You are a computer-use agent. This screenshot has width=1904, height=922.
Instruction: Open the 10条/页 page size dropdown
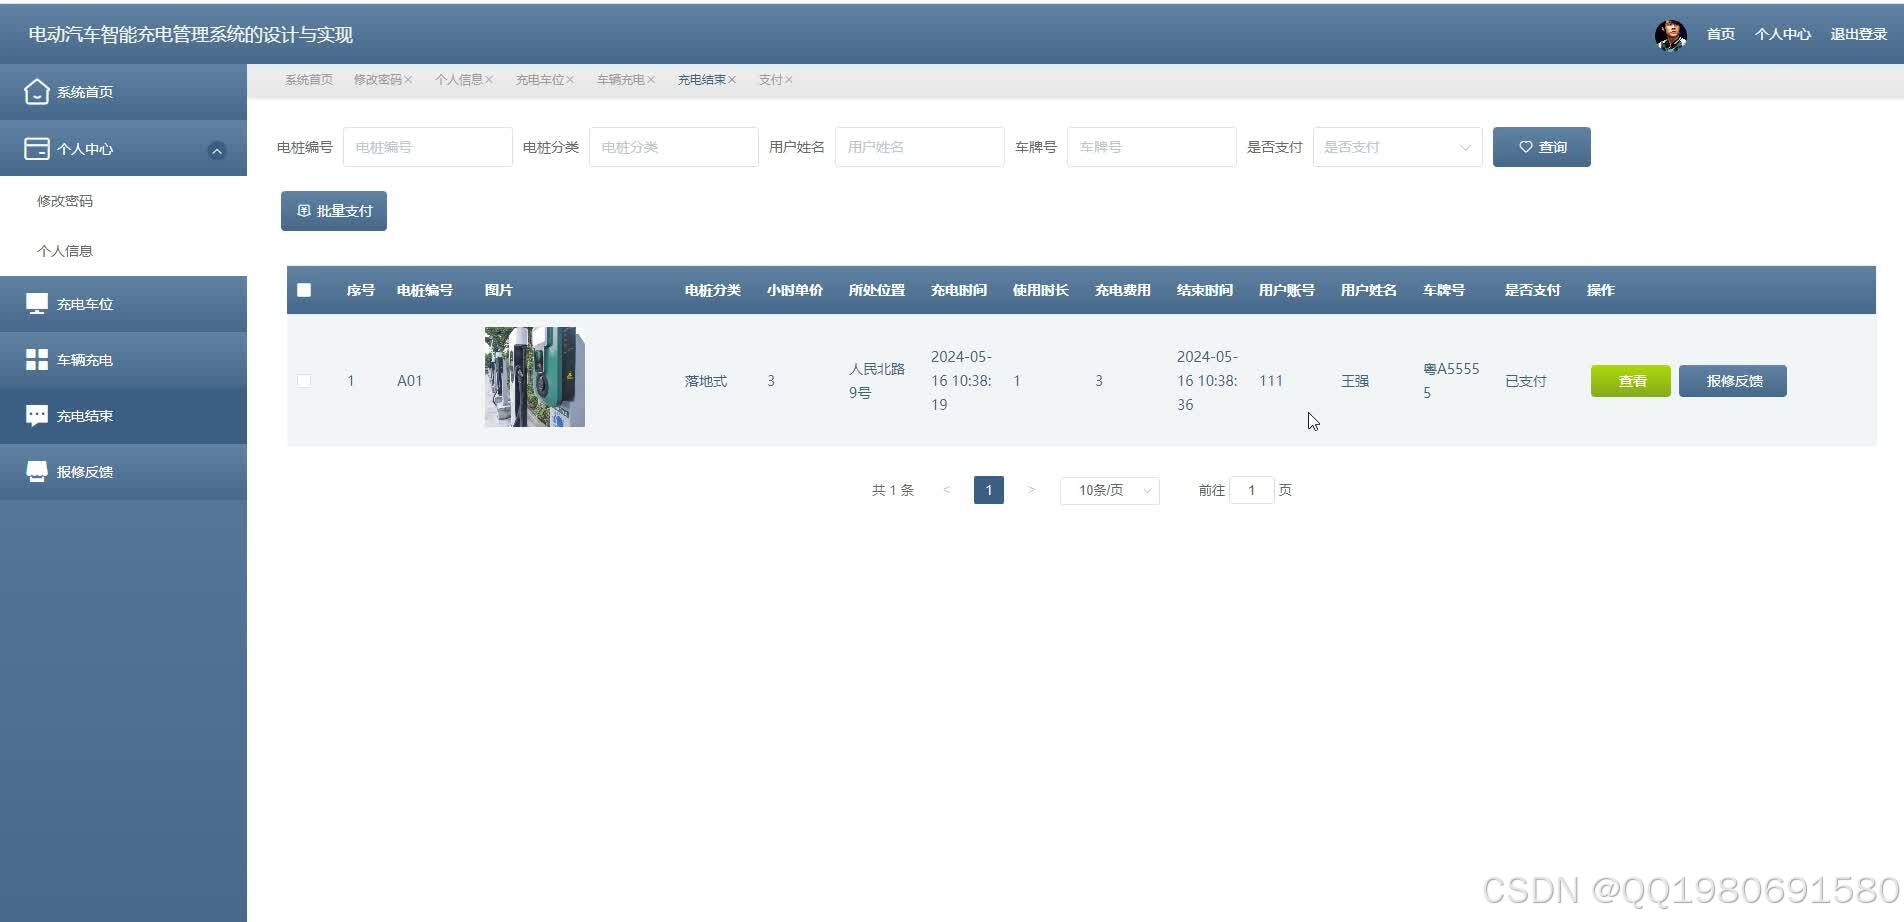click(x=1110, y=490)
